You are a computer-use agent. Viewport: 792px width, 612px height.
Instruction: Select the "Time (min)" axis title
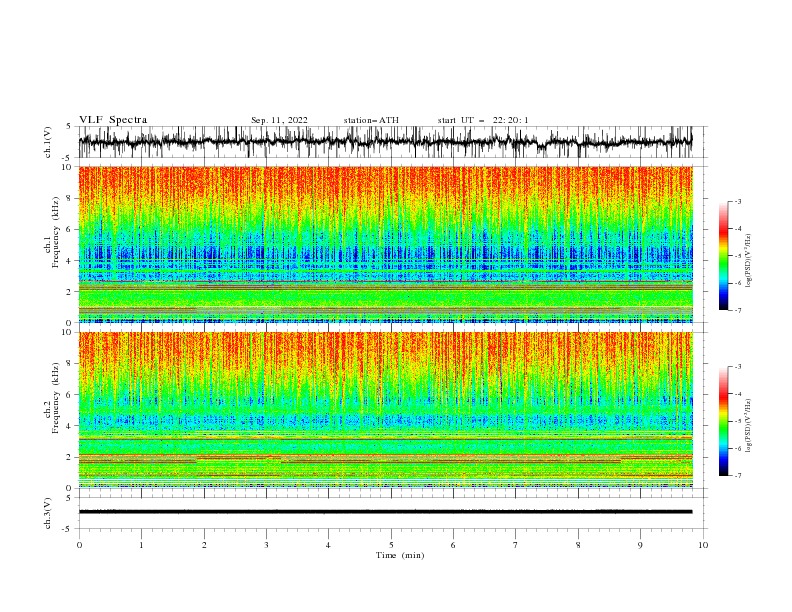click(400, 555)
